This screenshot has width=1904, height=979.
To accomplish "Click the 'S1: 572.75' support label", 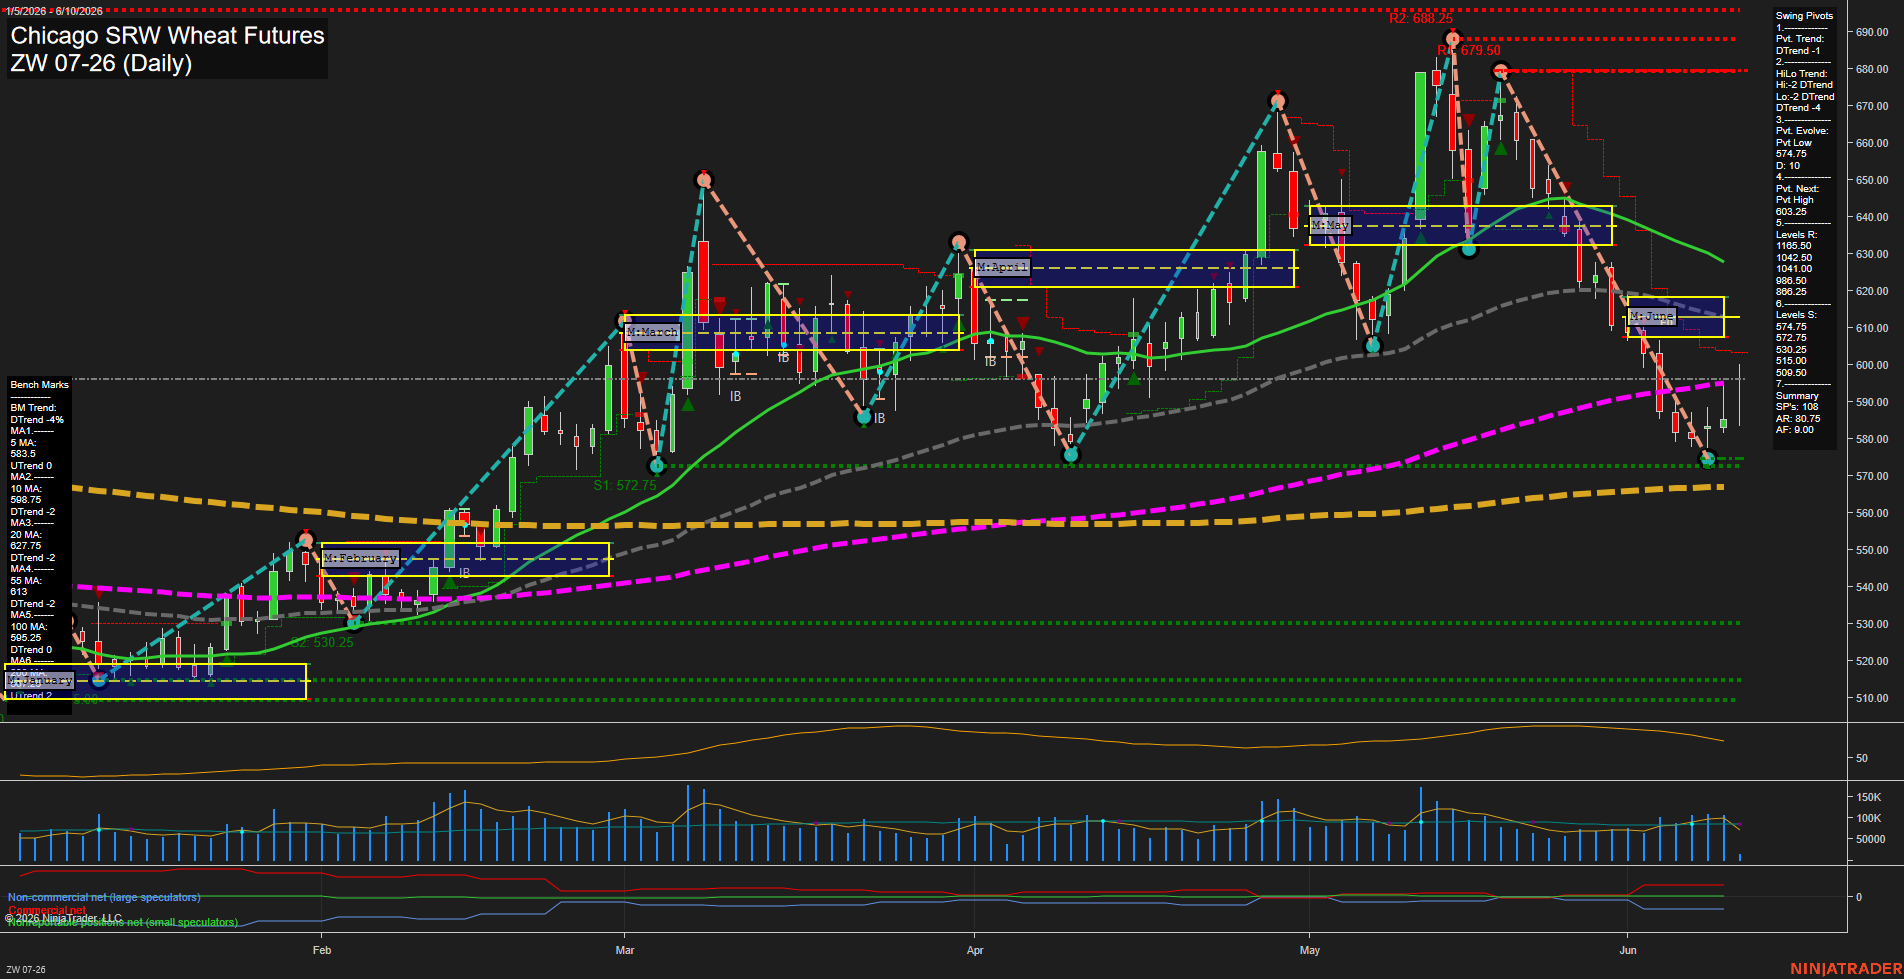I will pyautogui.click(x=625, y=485).
